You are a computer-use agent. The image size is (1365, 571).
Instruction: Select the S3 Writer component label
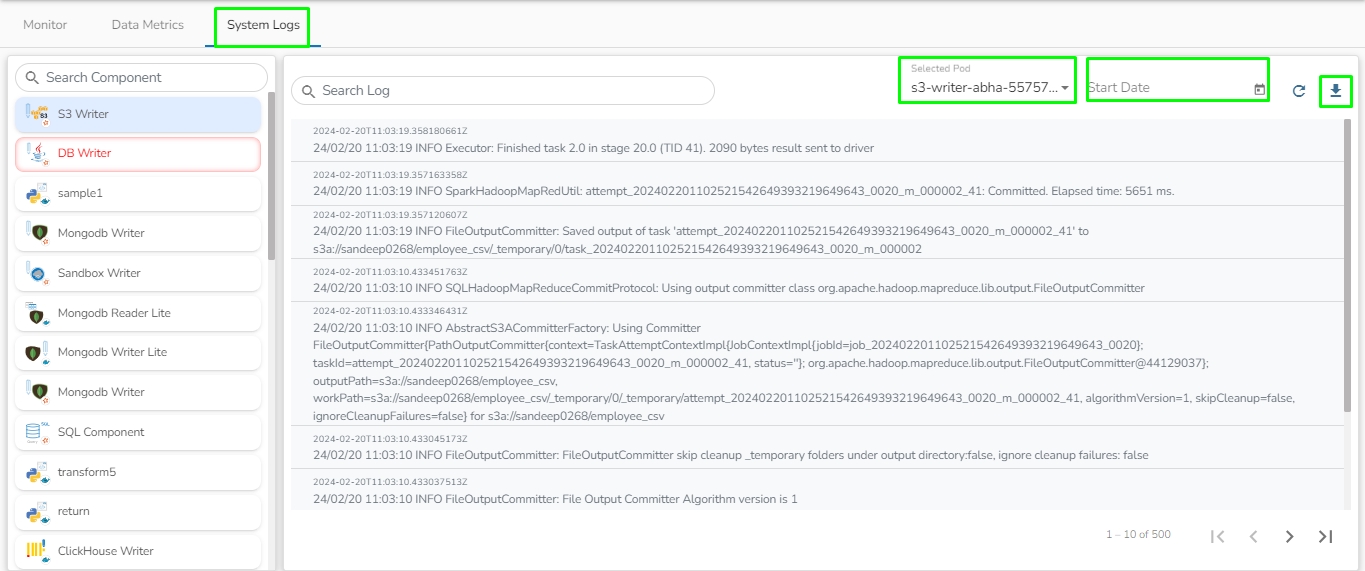pos(83,114)
